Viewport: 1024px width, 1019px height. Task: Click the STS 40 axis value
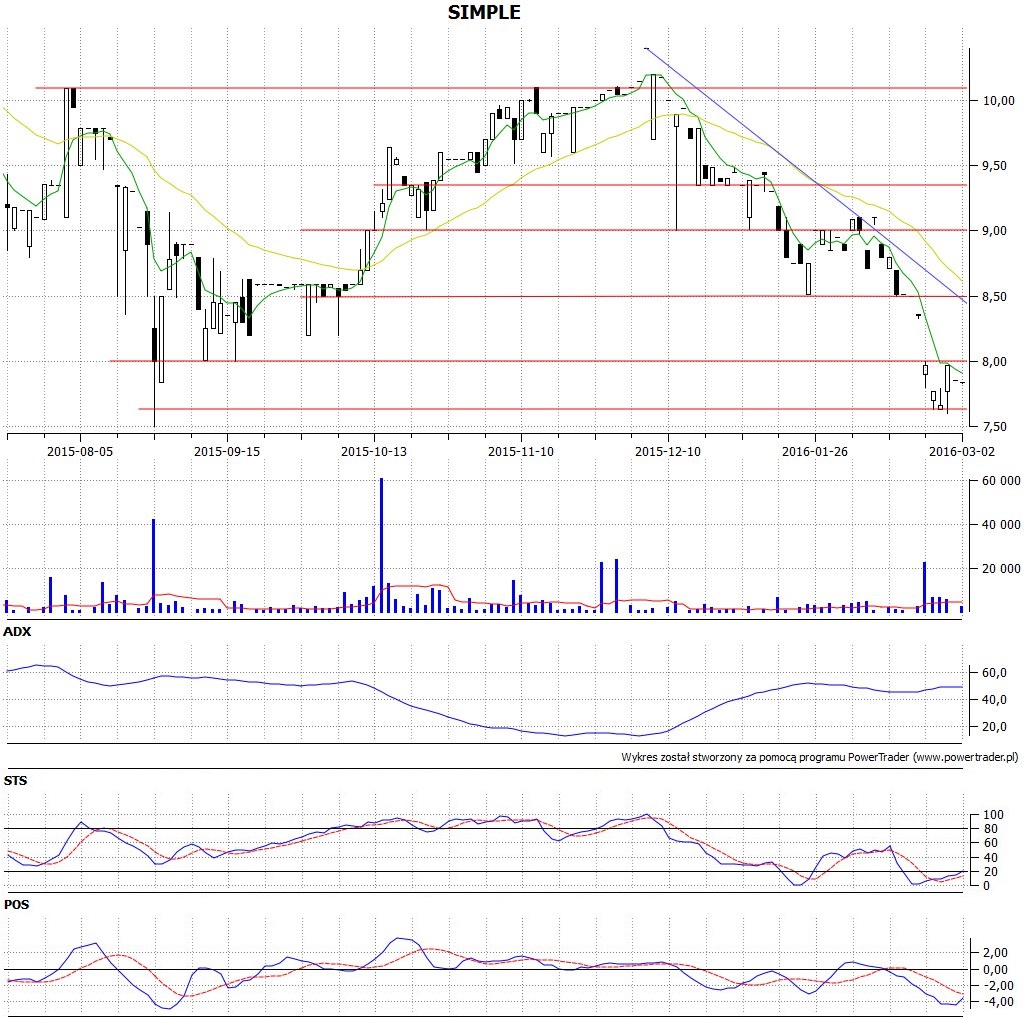(990, 858)
